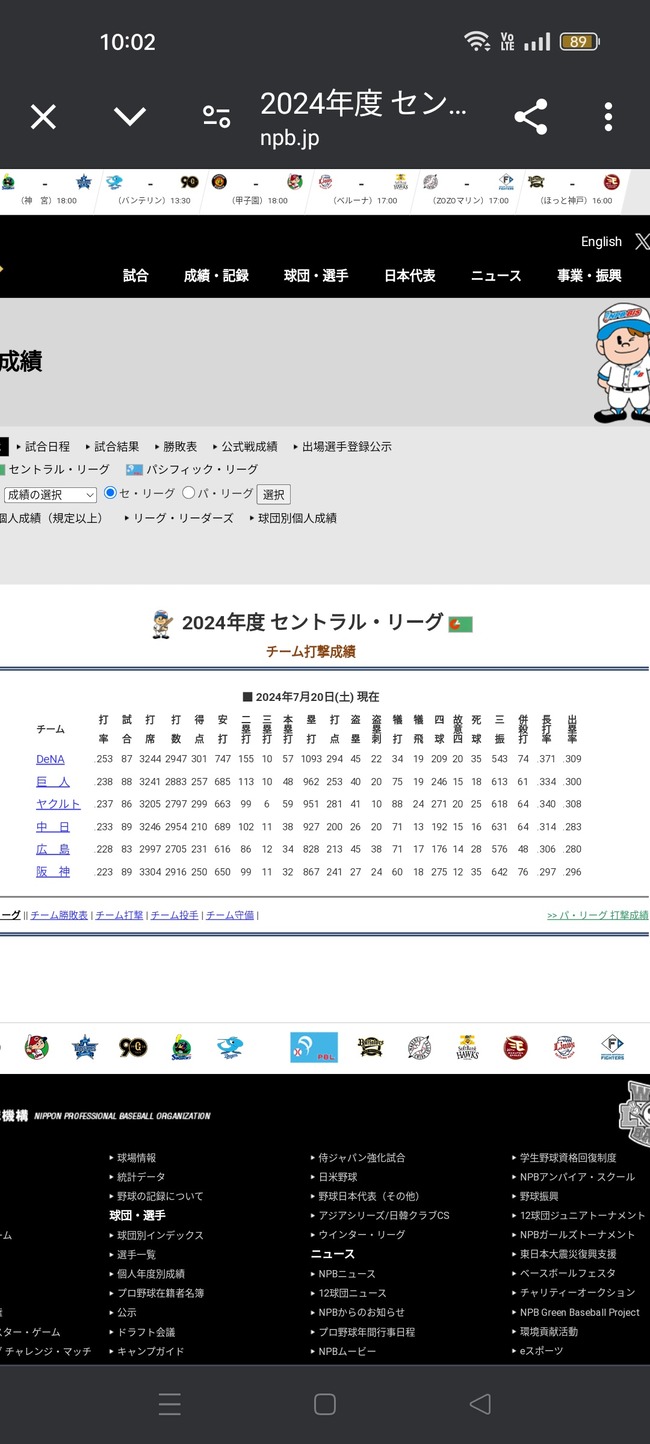Open the 試合 menu
Image resolution: width=650 pixels, height=1444 pixels.
point(136,275)
